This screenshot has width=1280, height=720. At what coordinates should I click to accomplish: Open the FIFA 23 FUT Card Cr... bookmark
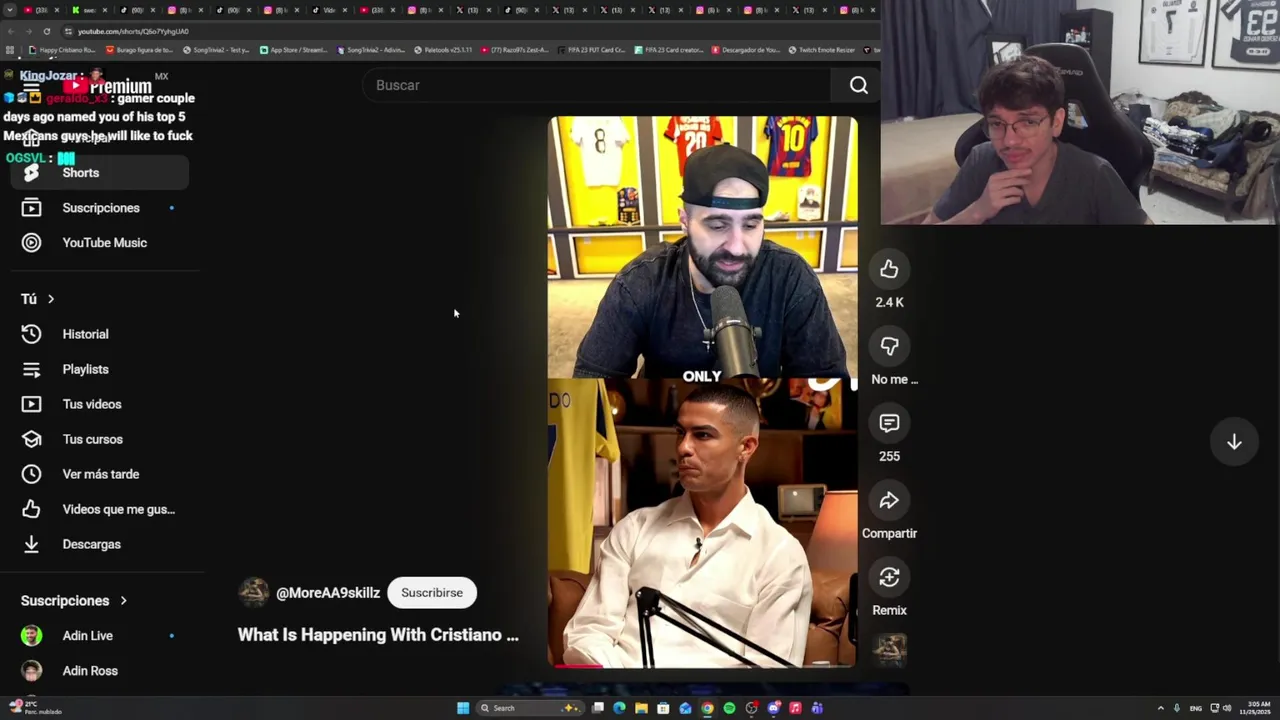[591, 50]
